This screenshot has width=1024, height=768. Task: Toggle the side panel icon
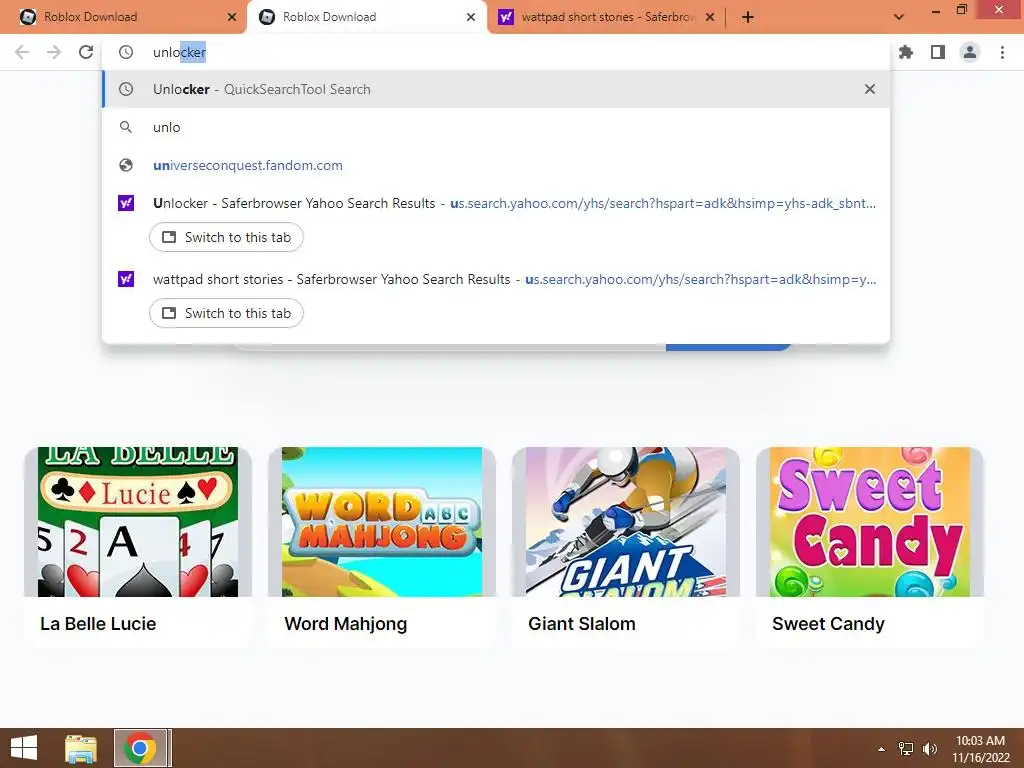(938, 52)
